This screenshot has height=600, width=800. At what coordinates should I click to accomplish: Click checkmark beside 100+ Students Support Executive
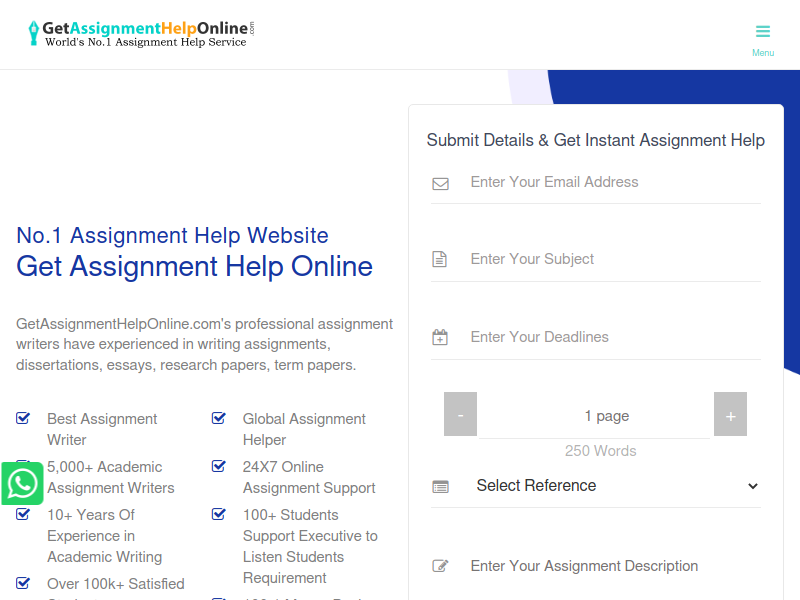pyautogui.click(x=218, y=514)
